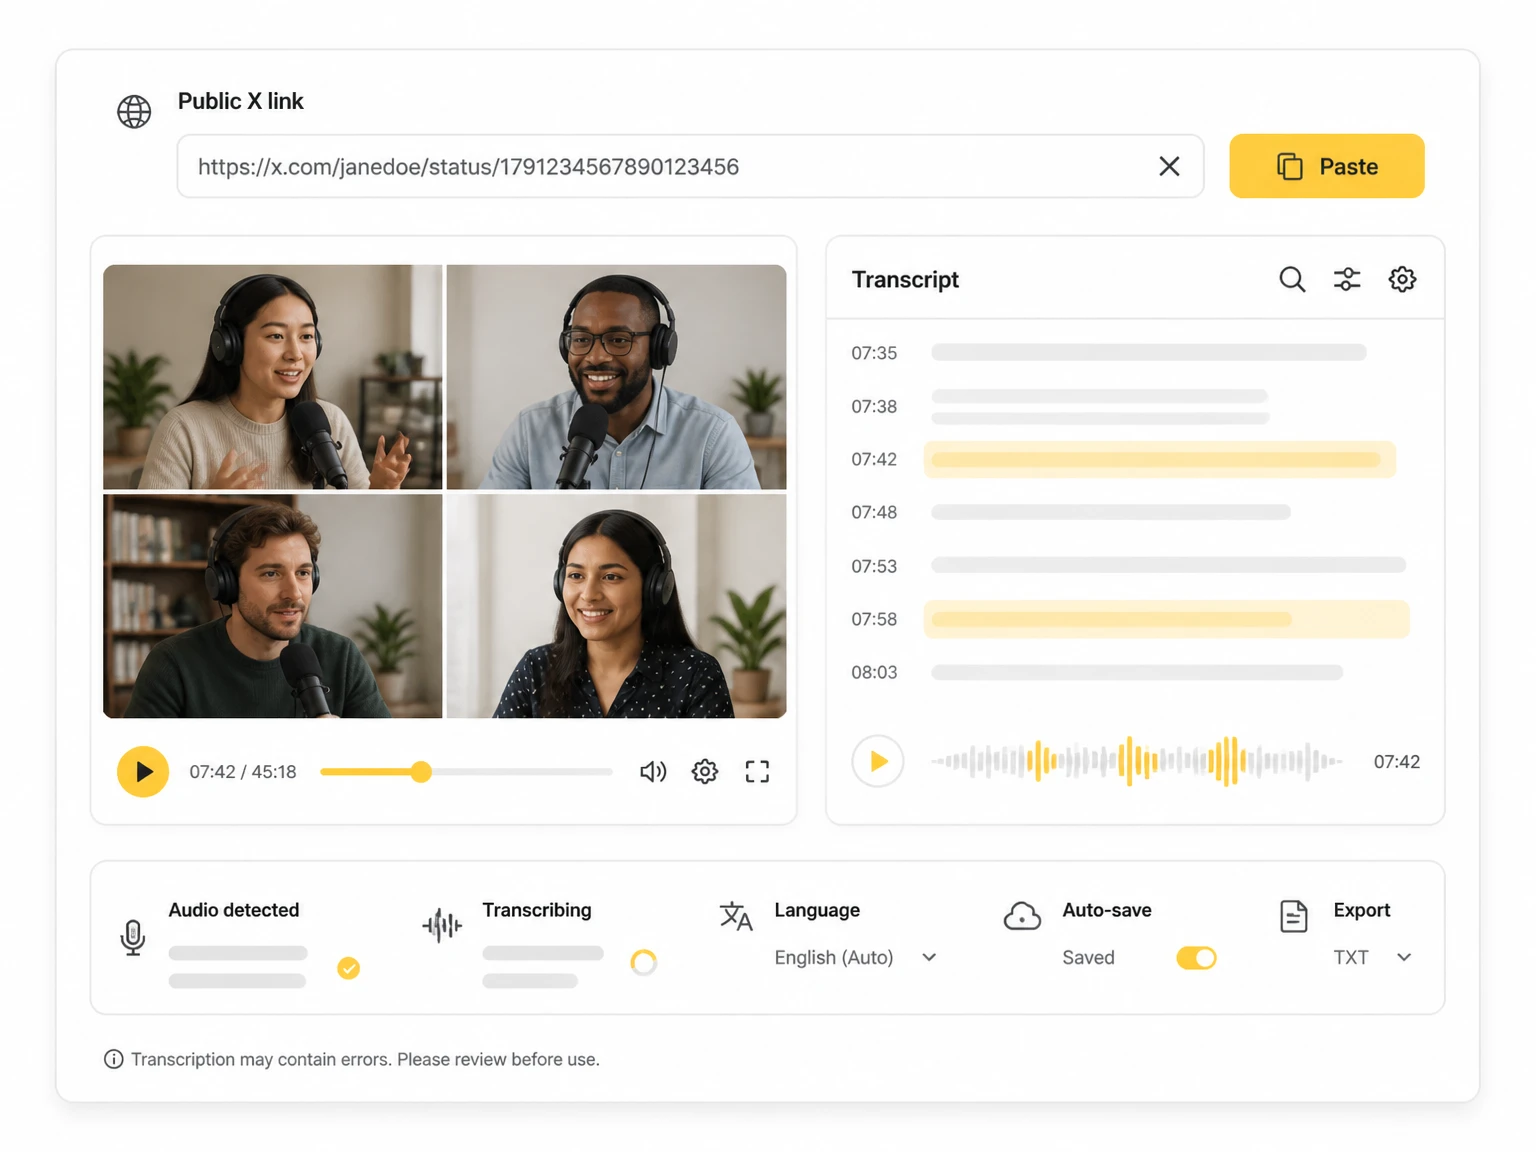1536x1152 pixels.
Task: Select the 07:53 transcript line
Action: 1128,566
